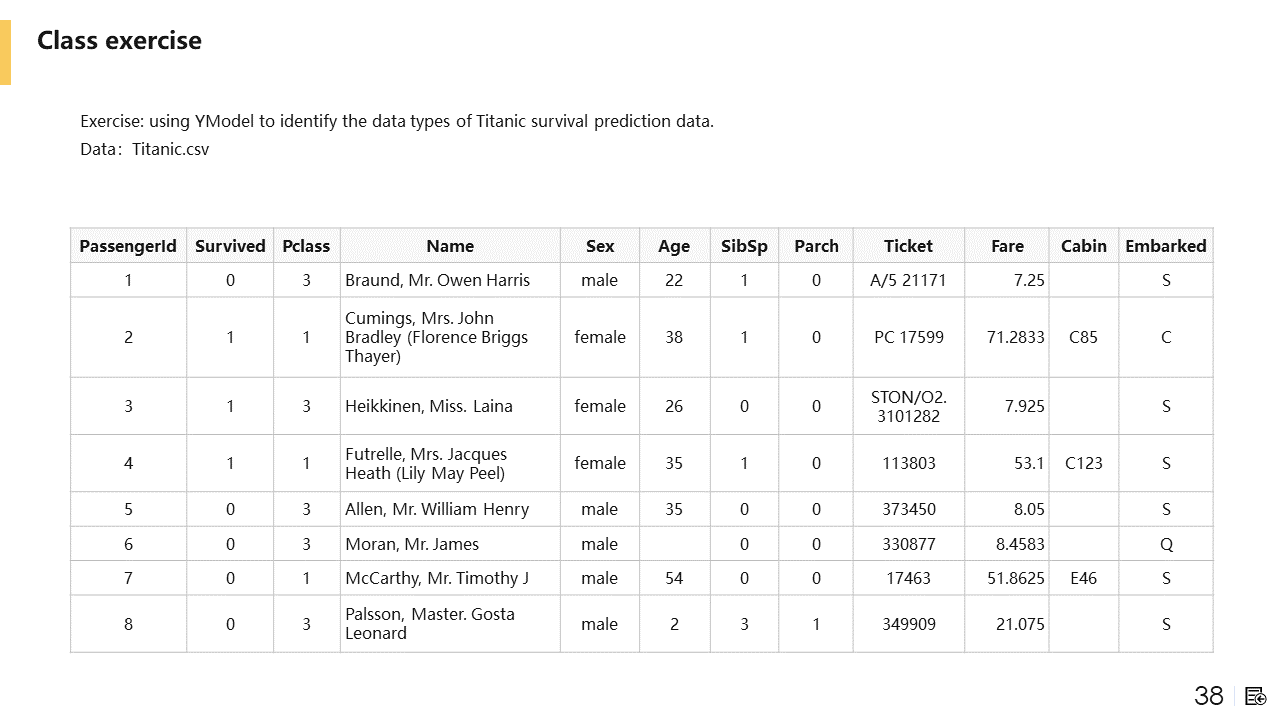
Task: Click the Moran, Mr. James name cell
Action: click(412, 544)
